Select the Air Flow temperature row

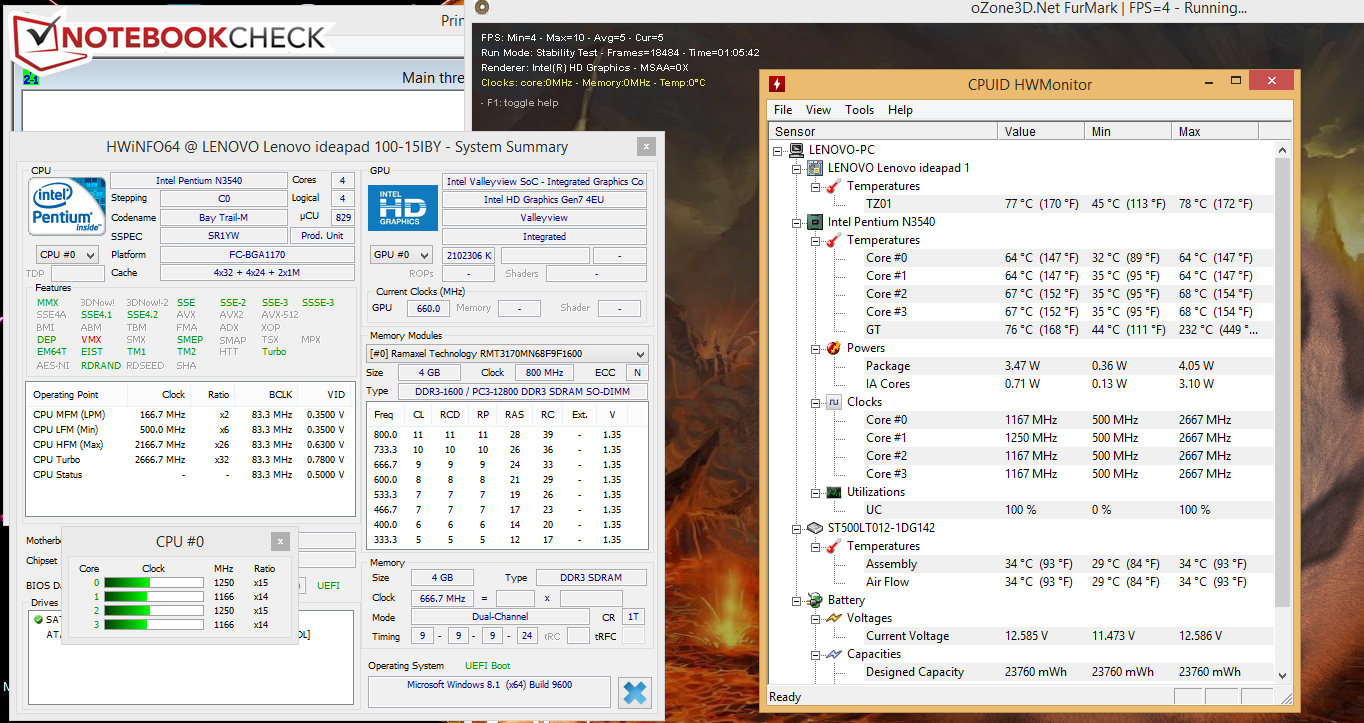pyautogui.click(x=1020, y=582)
